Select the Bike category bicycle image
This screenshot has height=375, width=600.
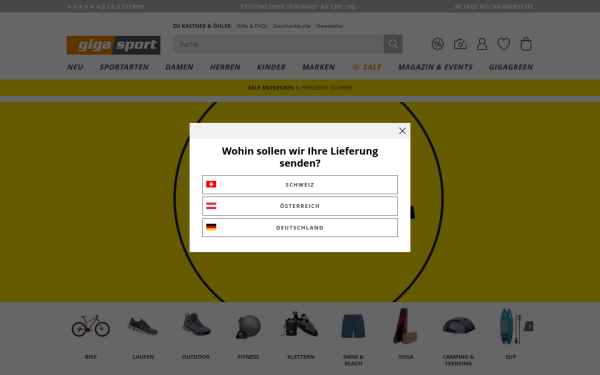pyautogui.click(x=91, y=326)
